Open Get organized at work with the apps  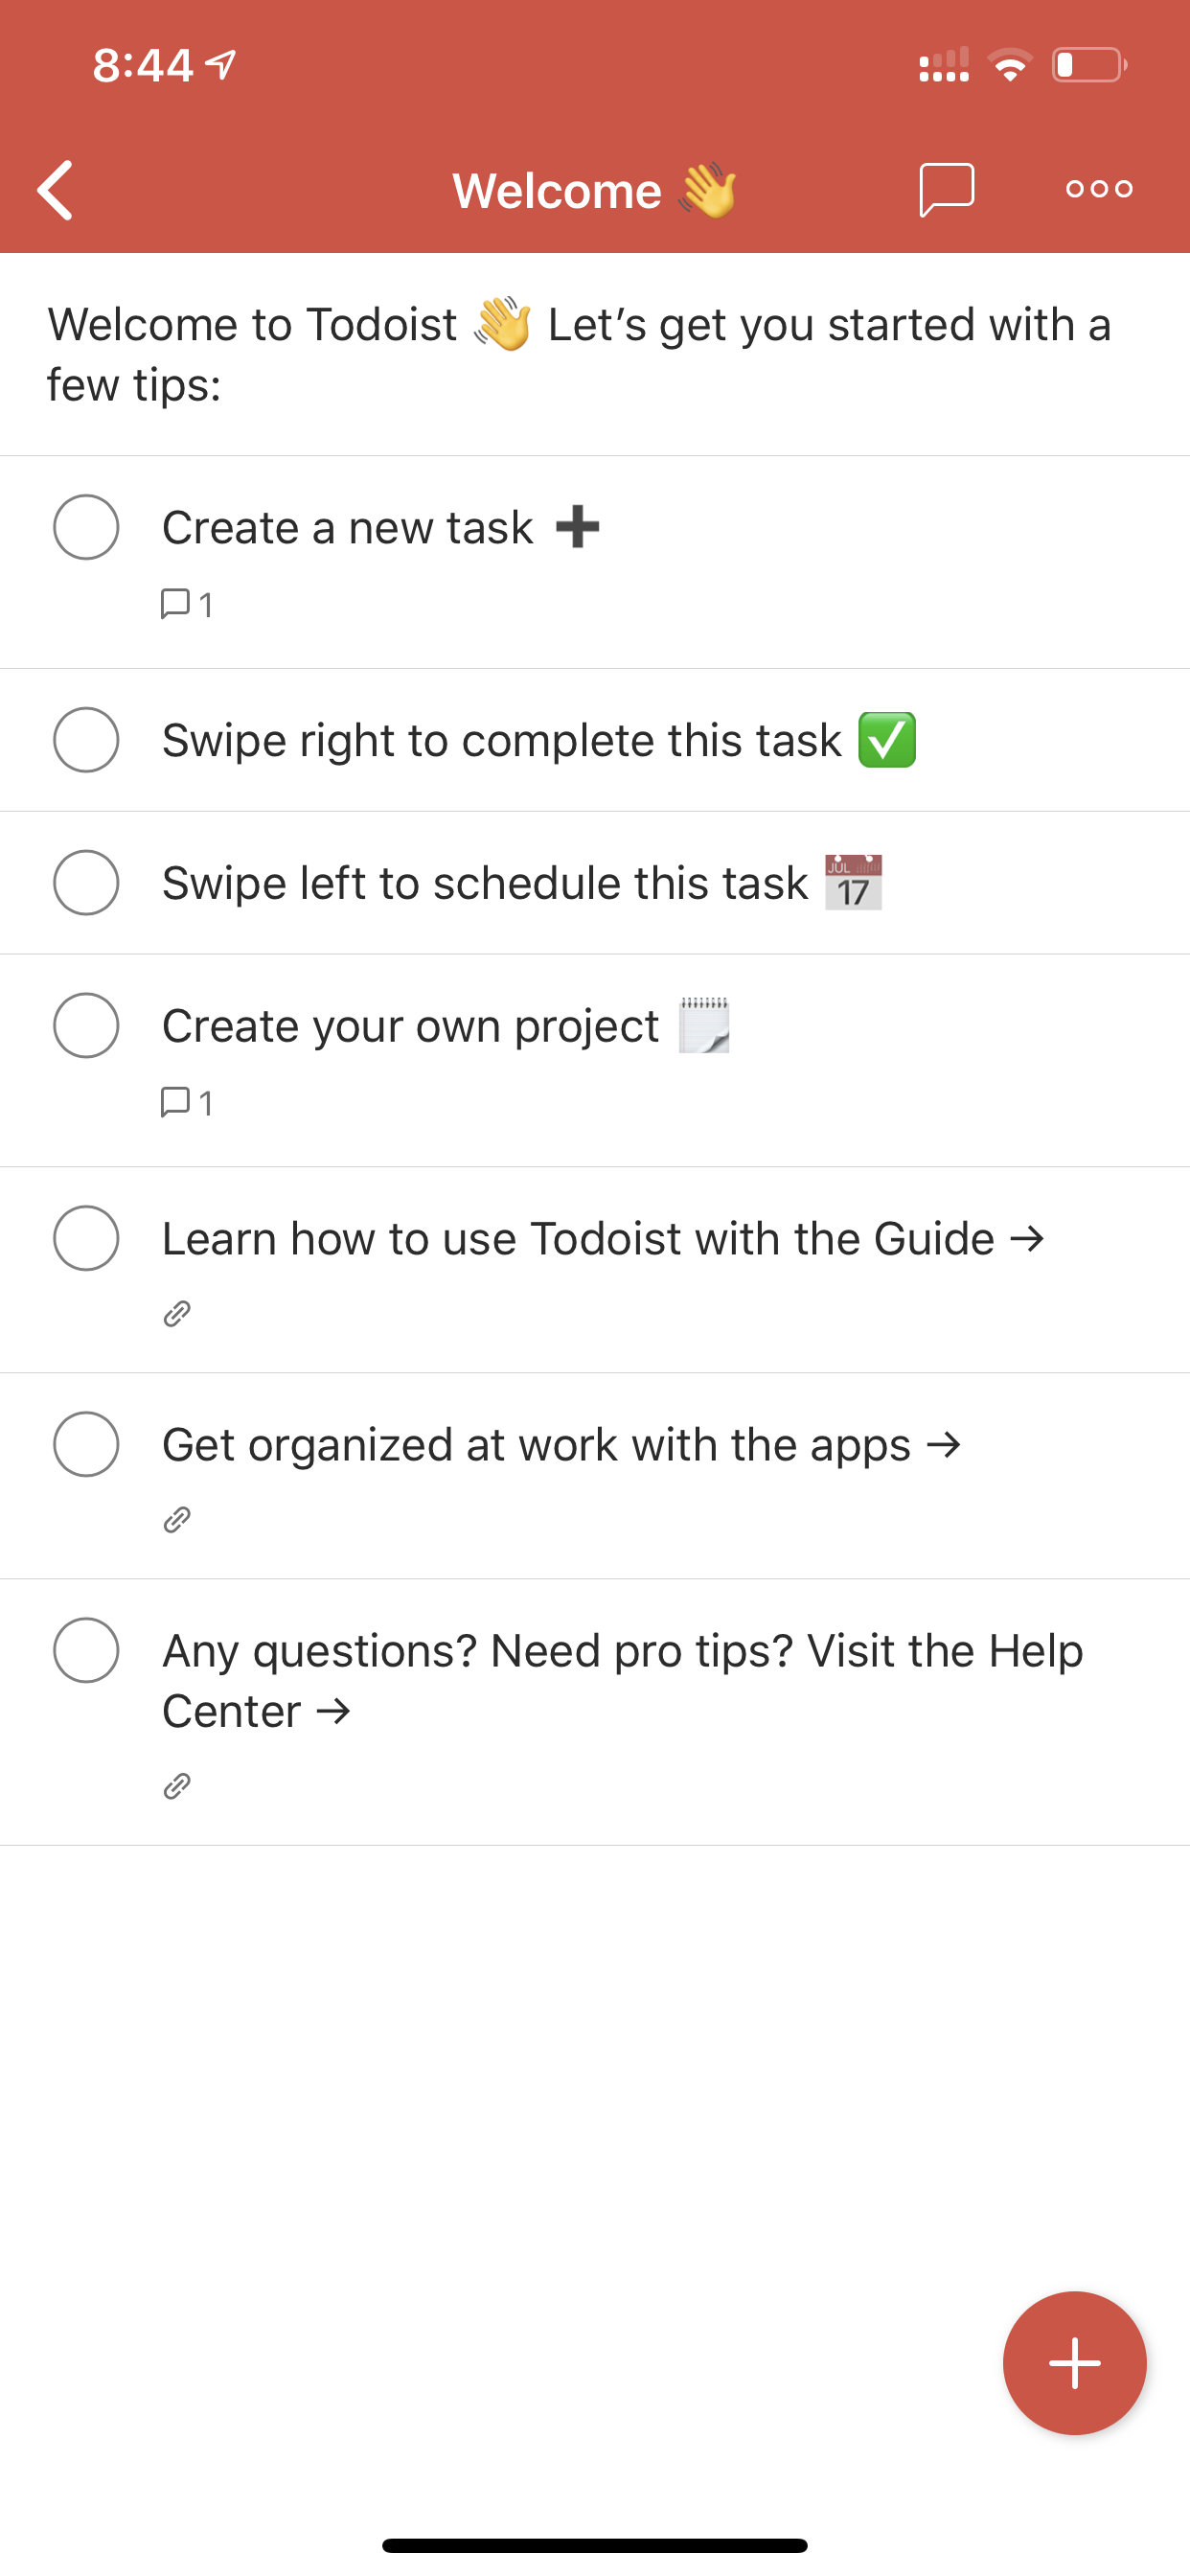pos(561,1445)
